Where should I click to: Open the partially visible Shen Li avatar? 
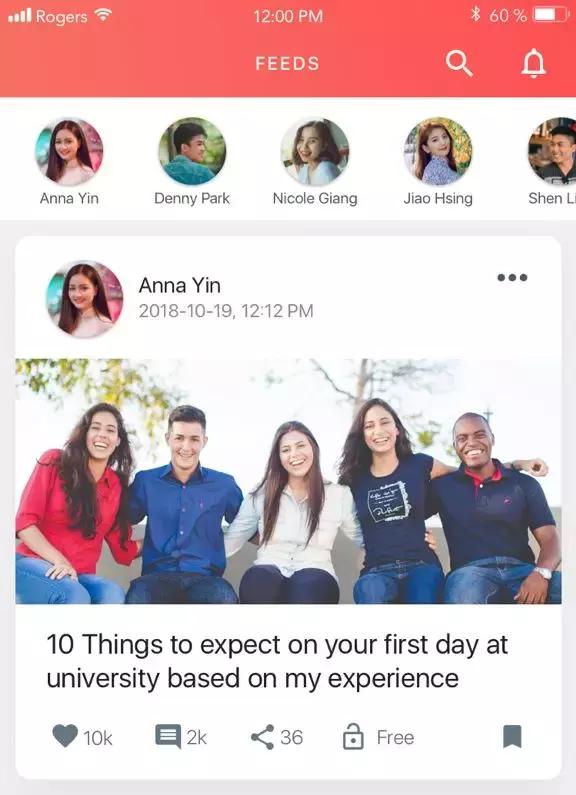tap(552, 151)
